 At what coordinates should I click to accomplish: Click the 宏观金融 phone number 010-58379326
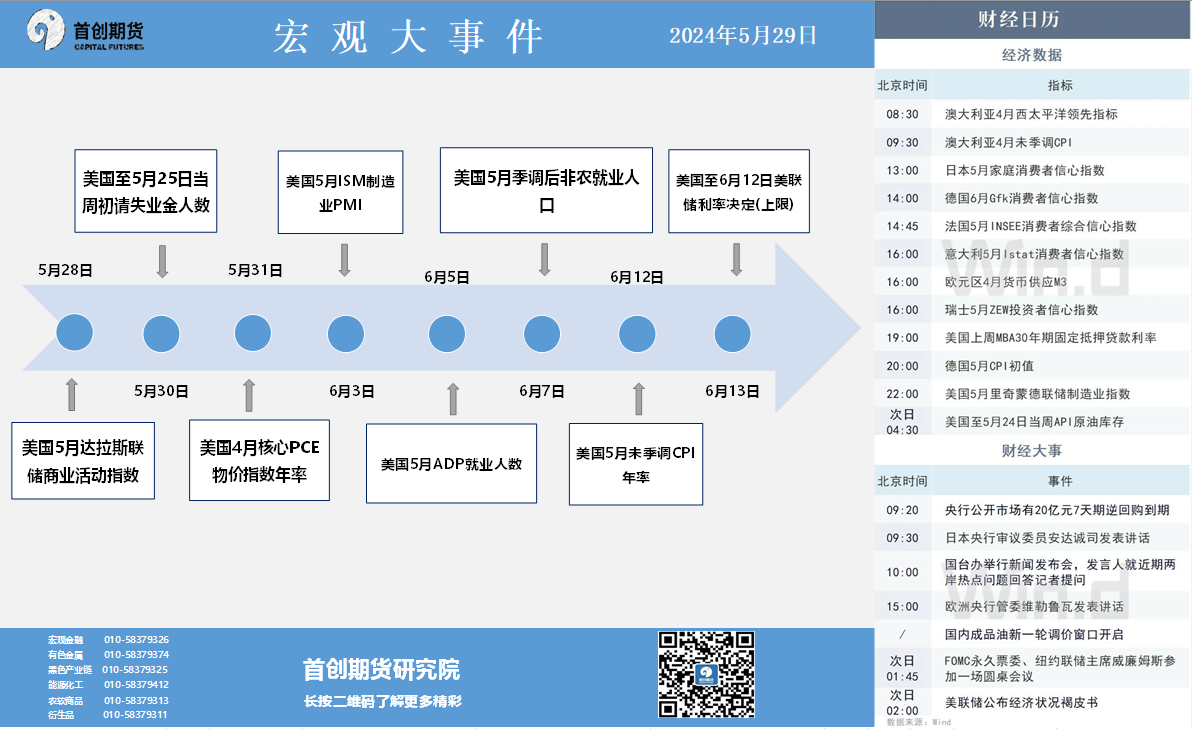click(x=137, y=639)
